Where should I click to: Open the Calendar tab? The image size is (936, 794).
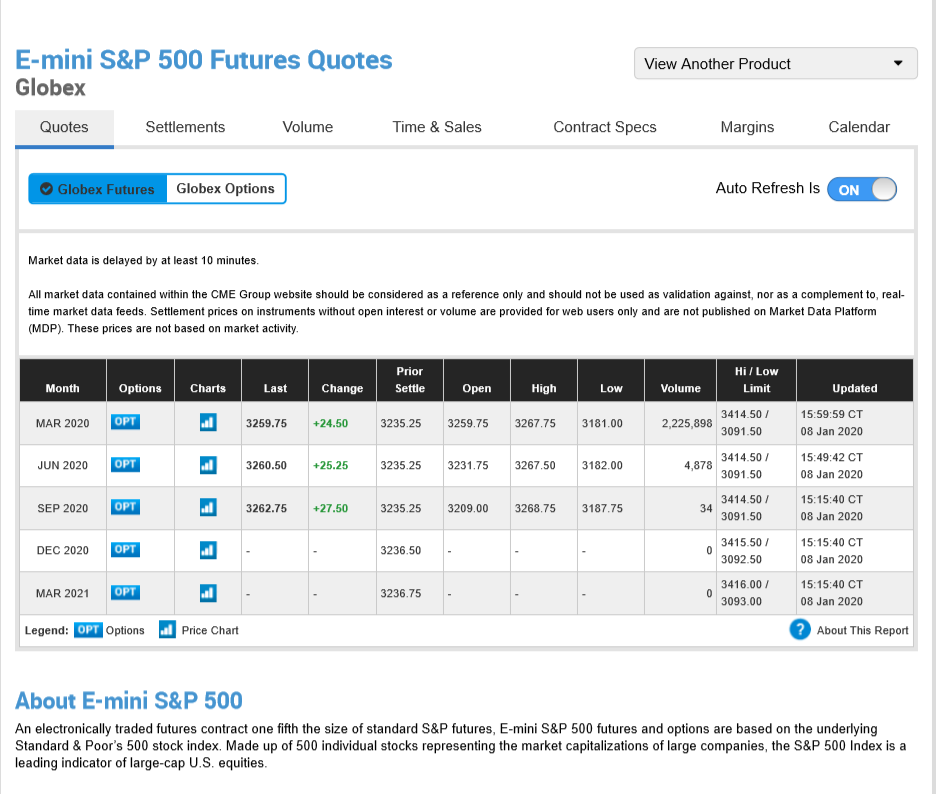[859, 127]
